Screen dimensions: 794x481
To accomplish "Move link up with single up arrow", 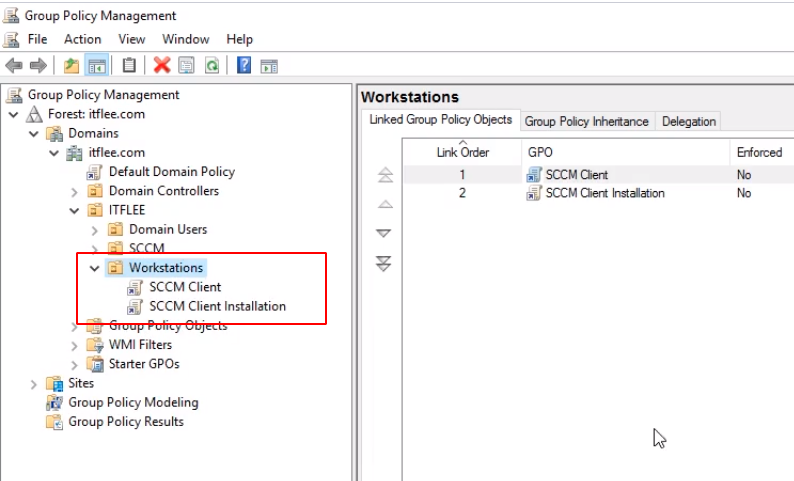I will [385, 204].
